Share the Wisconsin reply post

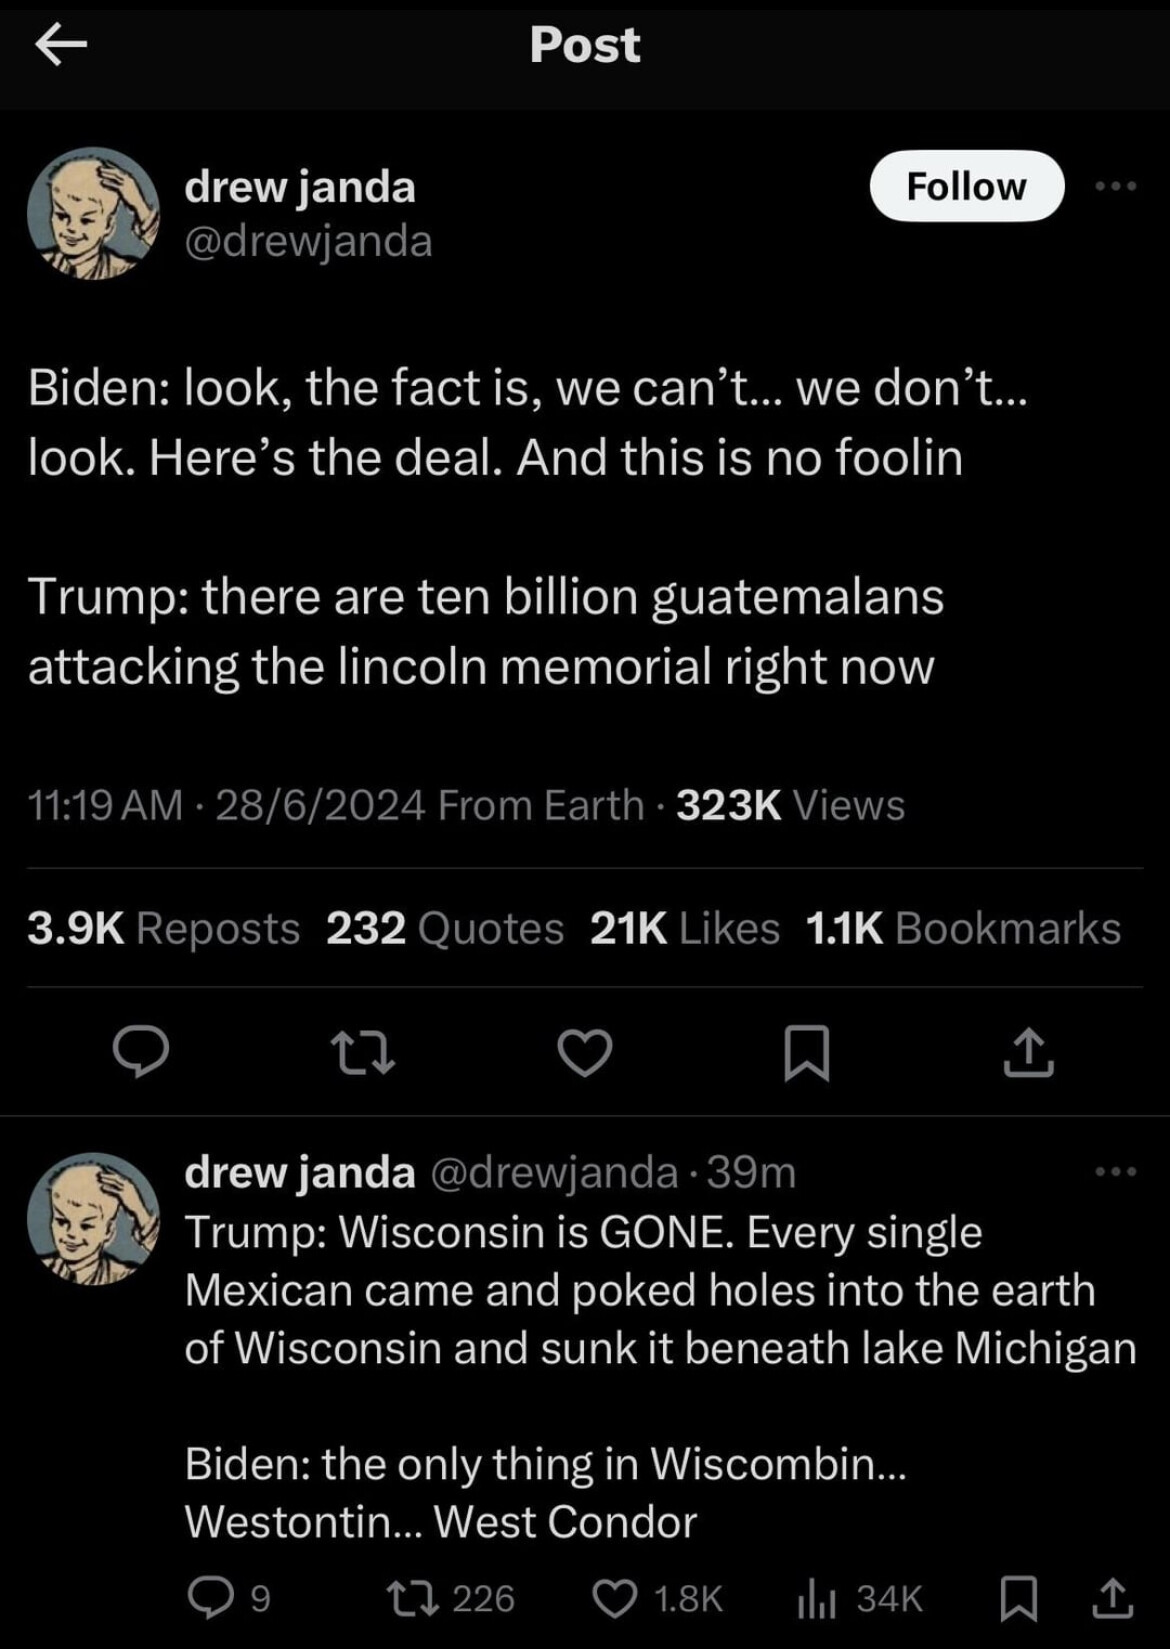(x=1111, y=1597)
